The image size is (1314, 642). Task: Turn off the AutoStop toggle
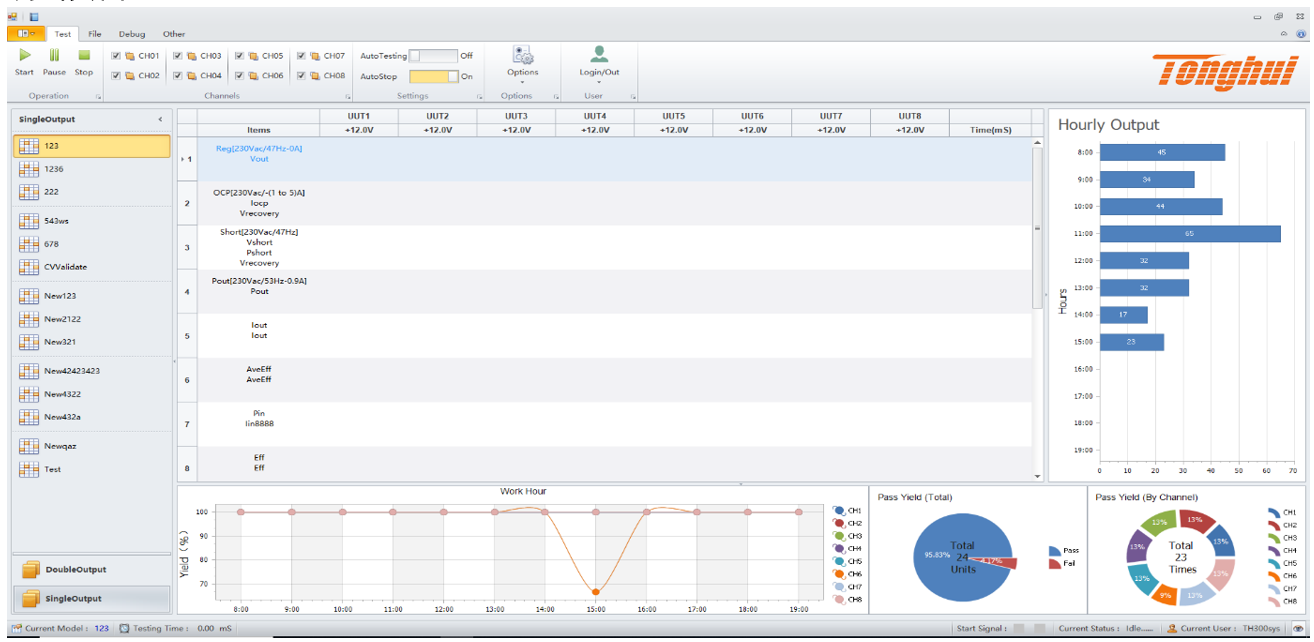[x=434, y=76]
